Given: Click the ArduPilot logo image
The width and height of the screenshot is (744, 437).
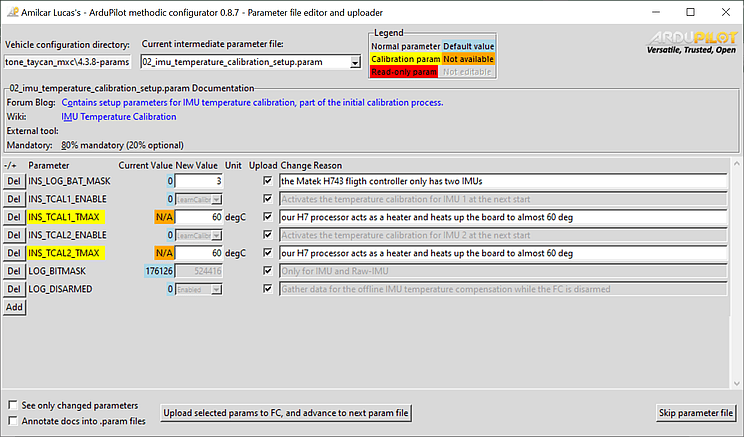Looking at the screenshot, I should [691, 43].
